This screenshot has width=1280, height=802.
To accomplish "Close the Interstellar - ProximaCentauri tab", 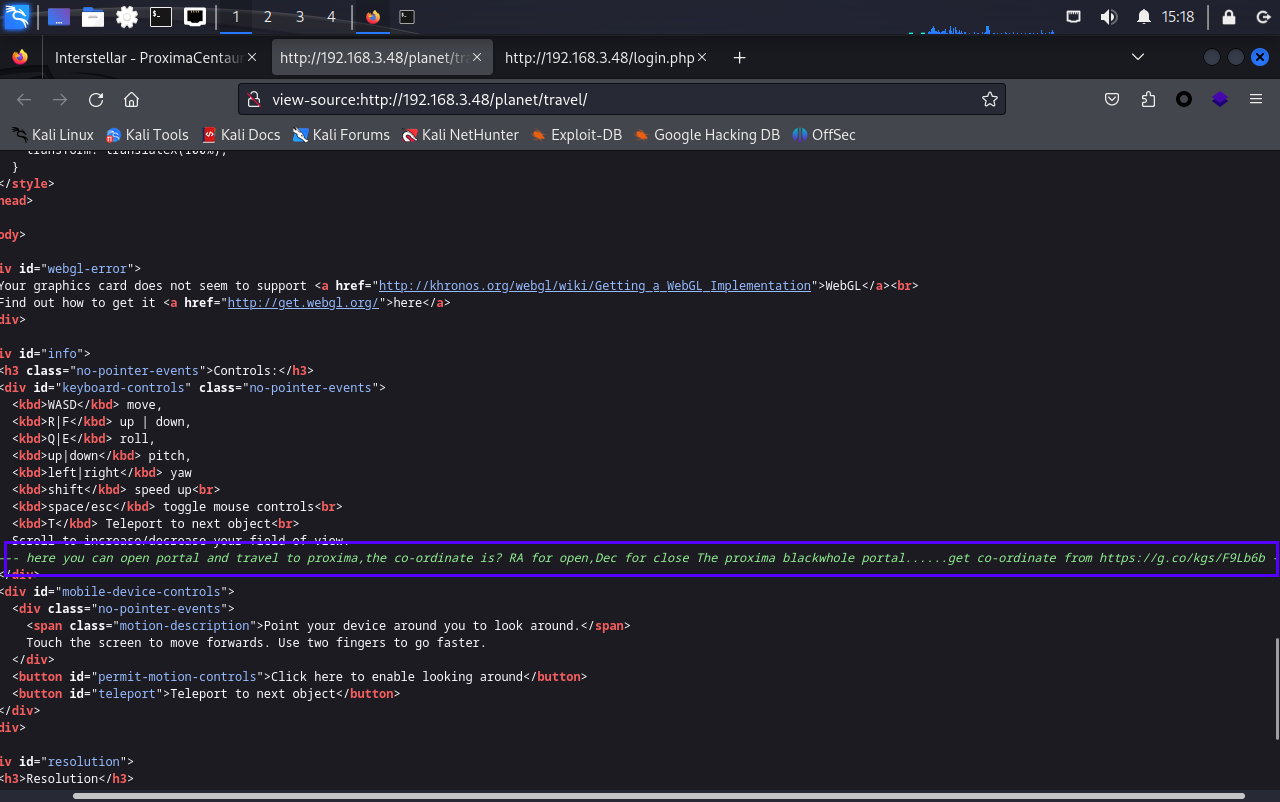I will click(252, 58).
